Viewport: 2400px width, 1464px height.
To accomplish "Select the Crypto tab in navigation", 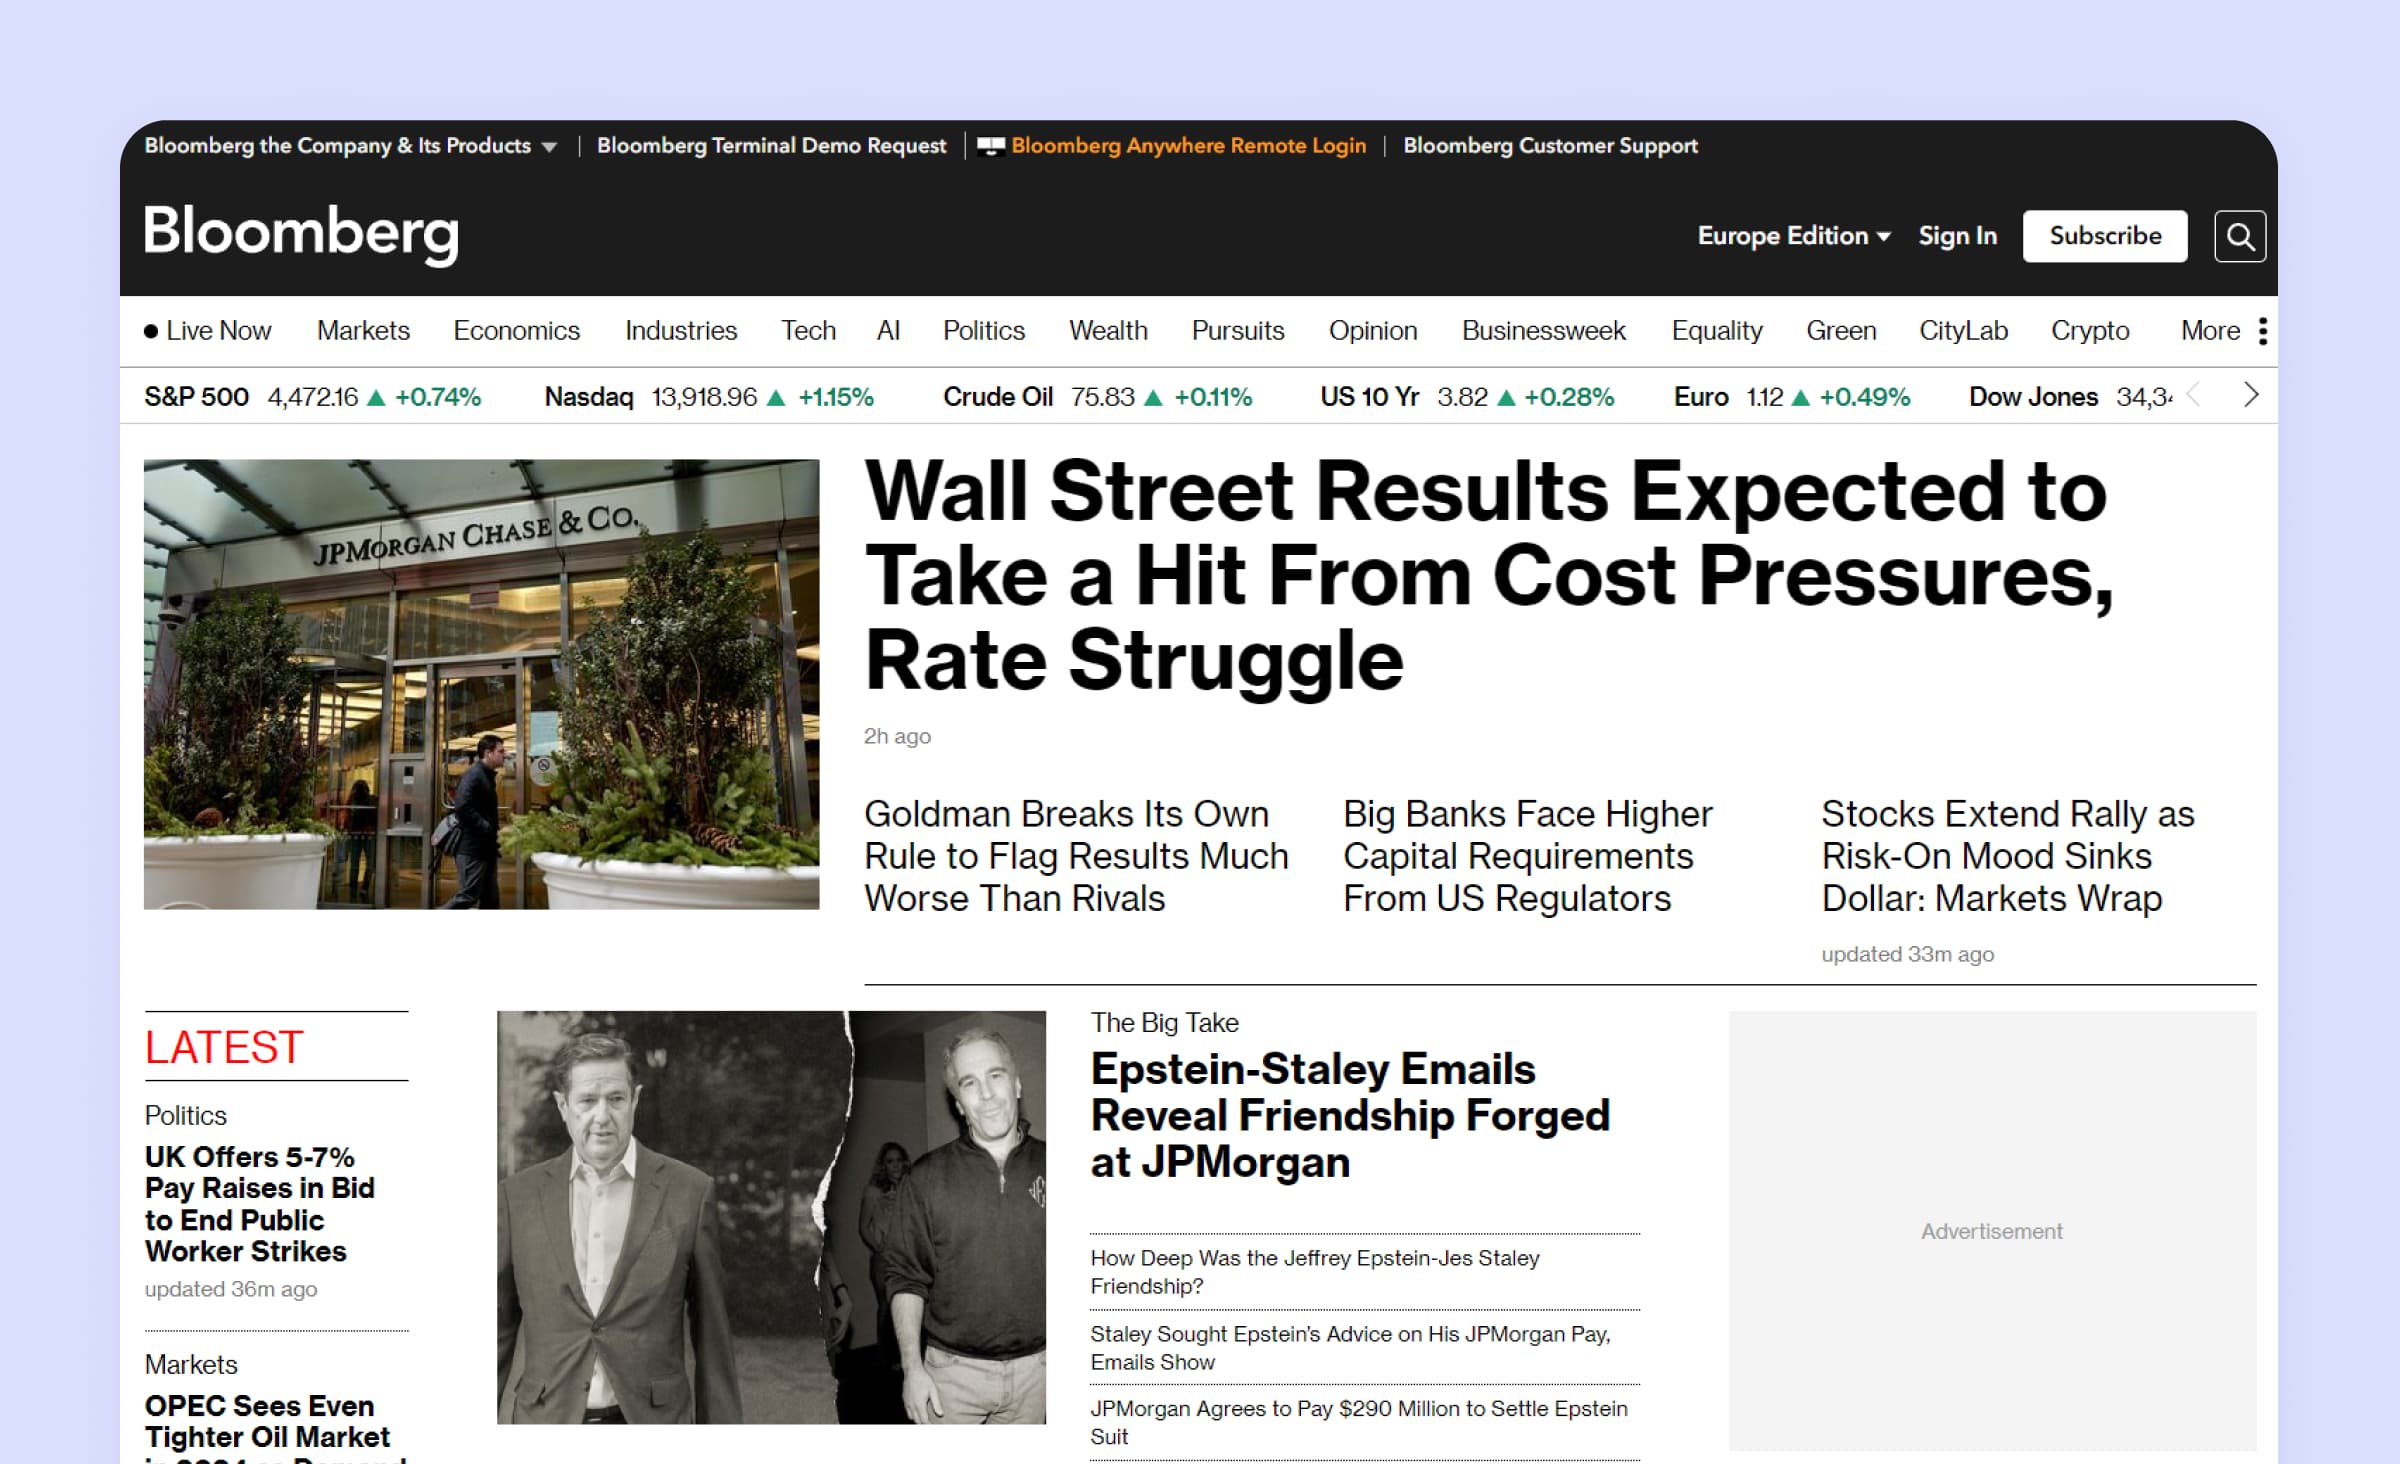I will [2090, 329].
